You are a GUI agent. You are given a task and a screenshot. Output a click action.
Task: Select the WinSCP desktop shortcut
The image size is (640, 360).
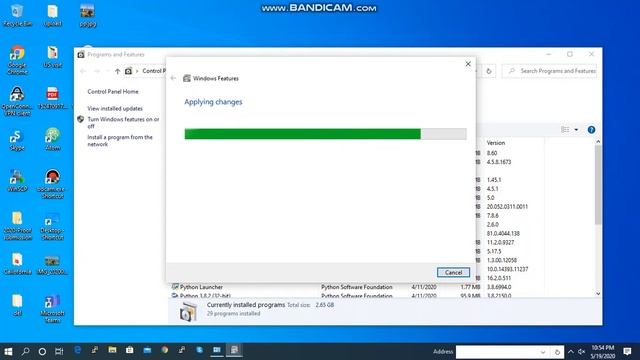pyautogui.click(x=17, y=181)
